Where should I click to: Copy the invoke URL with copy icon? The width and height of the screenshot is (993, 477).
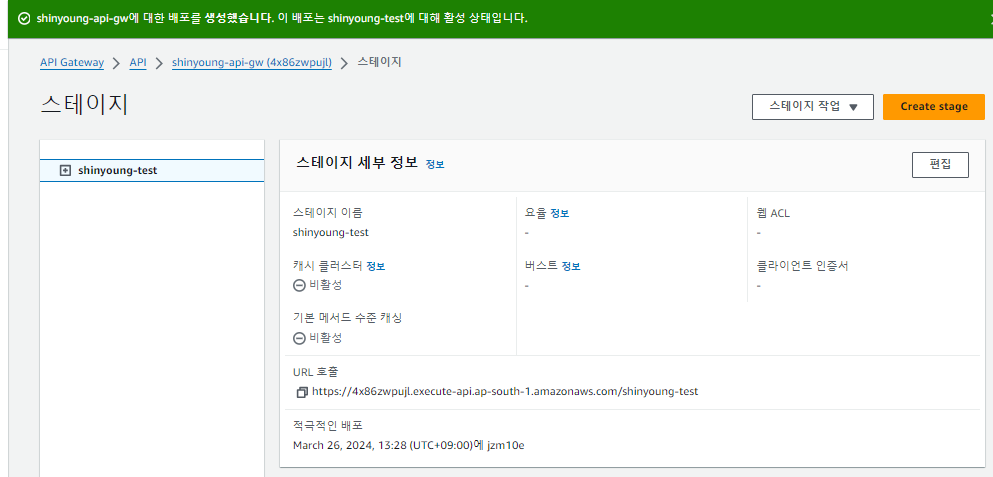click(302, 392)
